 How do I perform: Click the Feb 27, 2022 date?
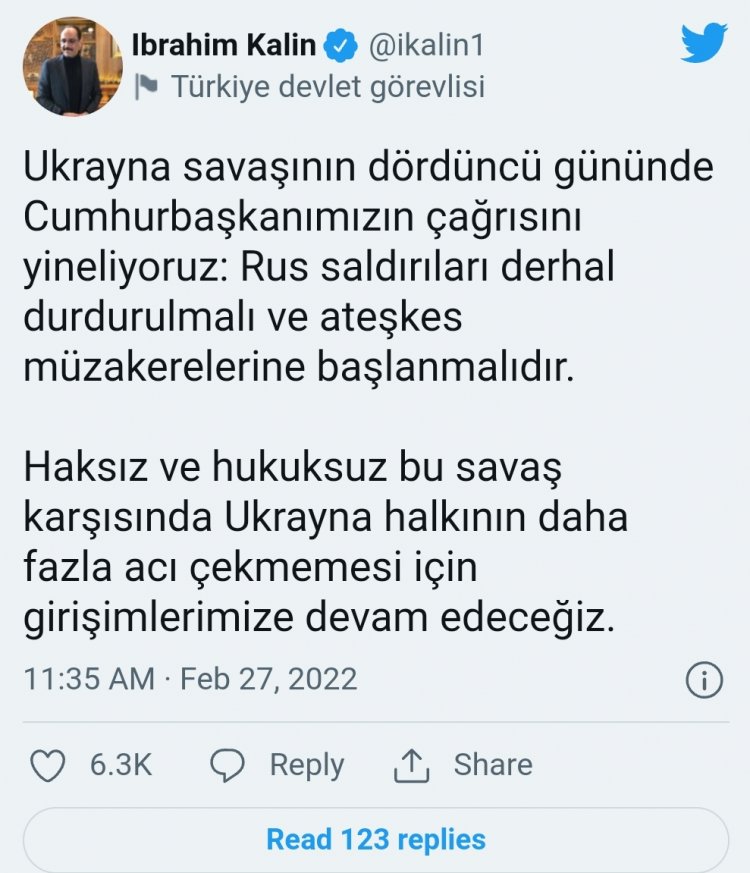click(268, 679)
